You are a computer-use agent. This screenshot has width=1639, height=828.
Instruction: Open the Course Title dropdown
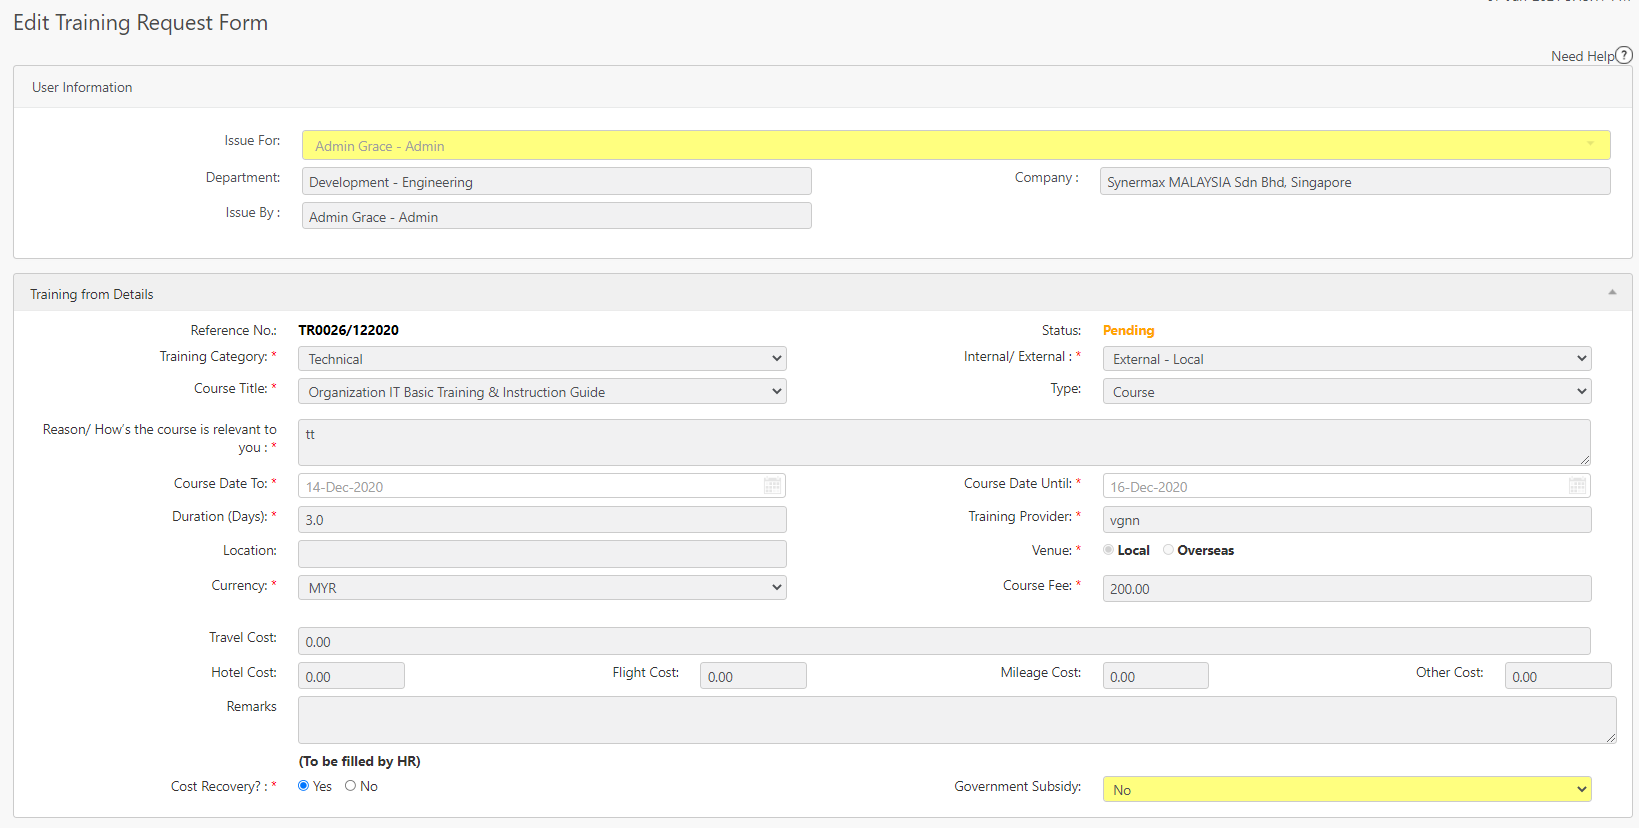542,391
